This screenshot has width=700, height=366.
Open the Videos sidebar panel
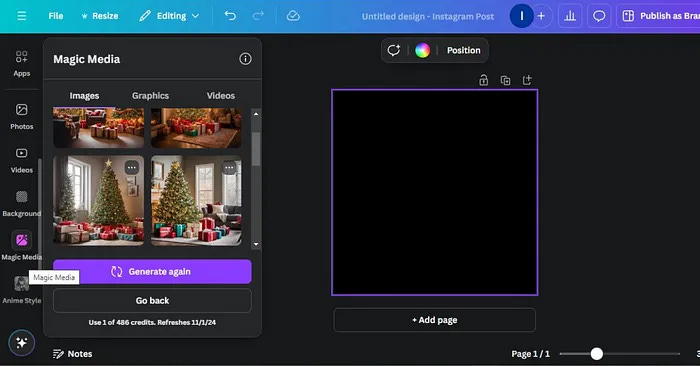tap(21, 160)
